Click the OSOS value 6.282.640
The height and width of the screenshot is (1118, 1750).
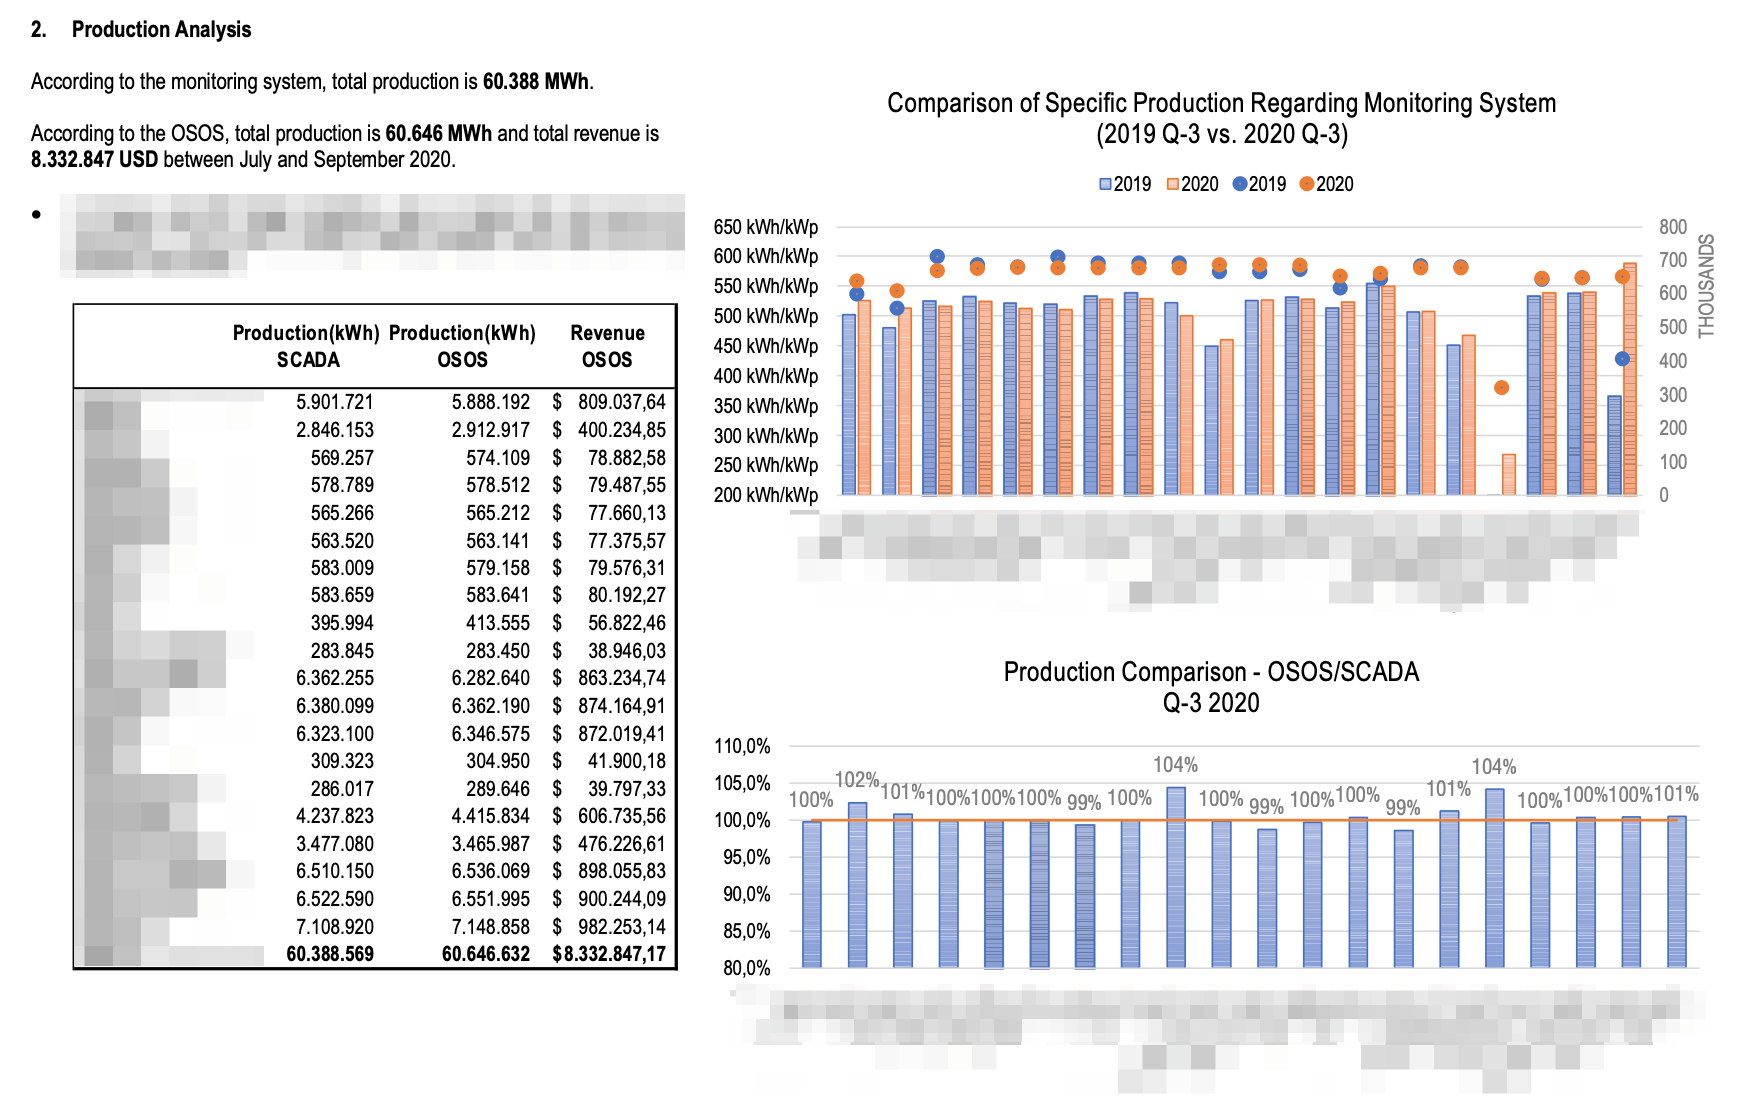(x=490, y=678)
